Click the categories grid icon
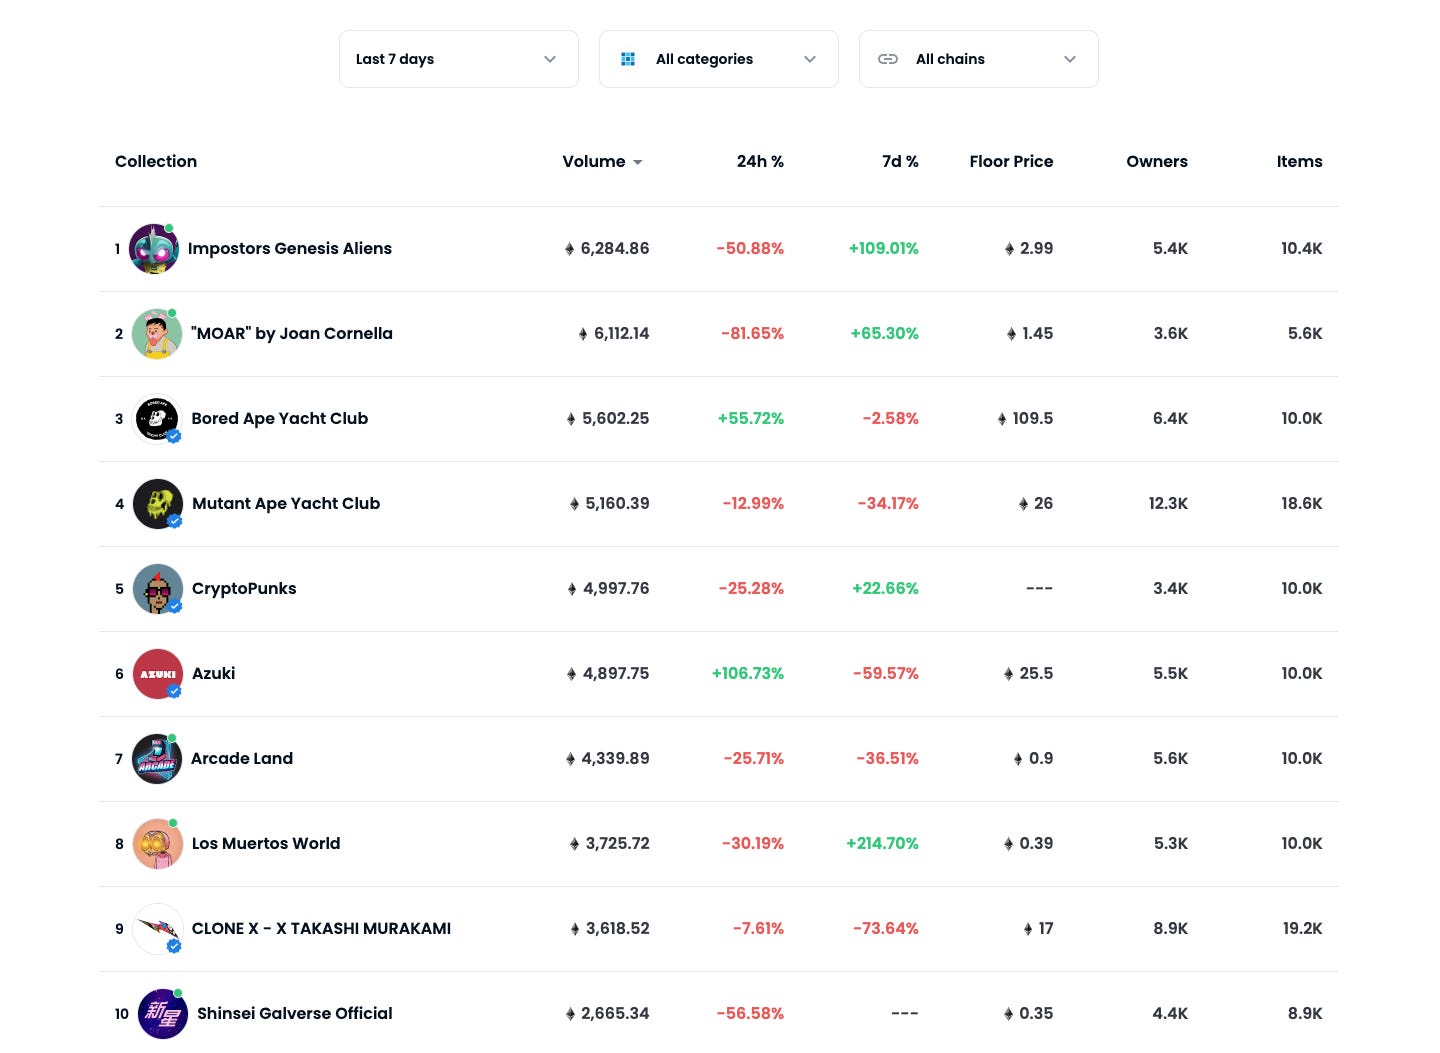 (628, 59)
